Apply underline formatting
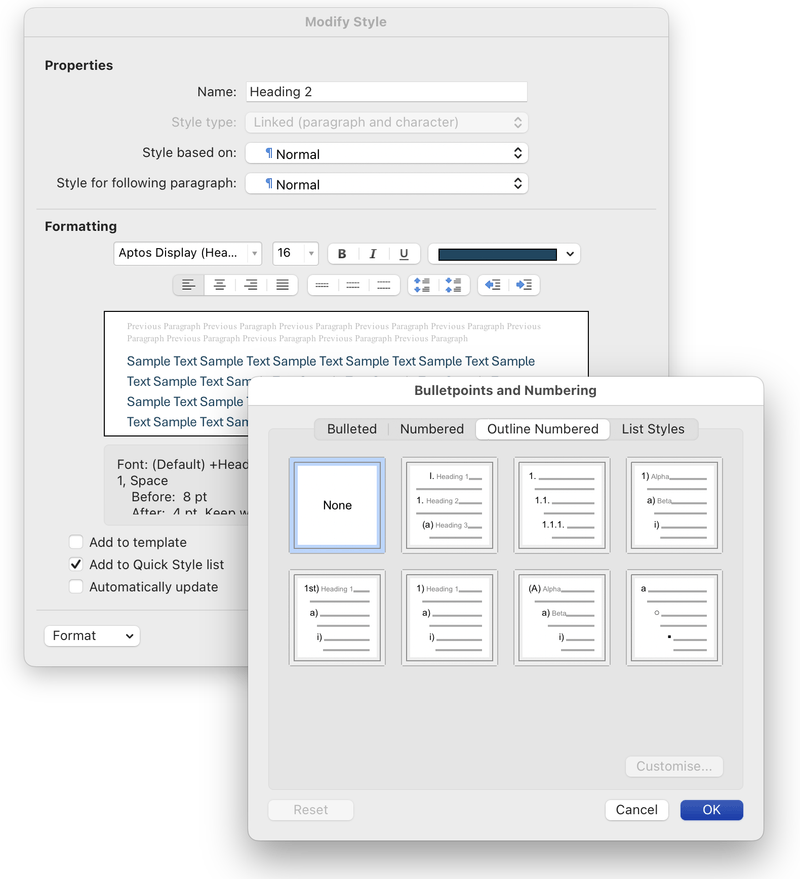 pyautogui.click(x=401, y=253)
